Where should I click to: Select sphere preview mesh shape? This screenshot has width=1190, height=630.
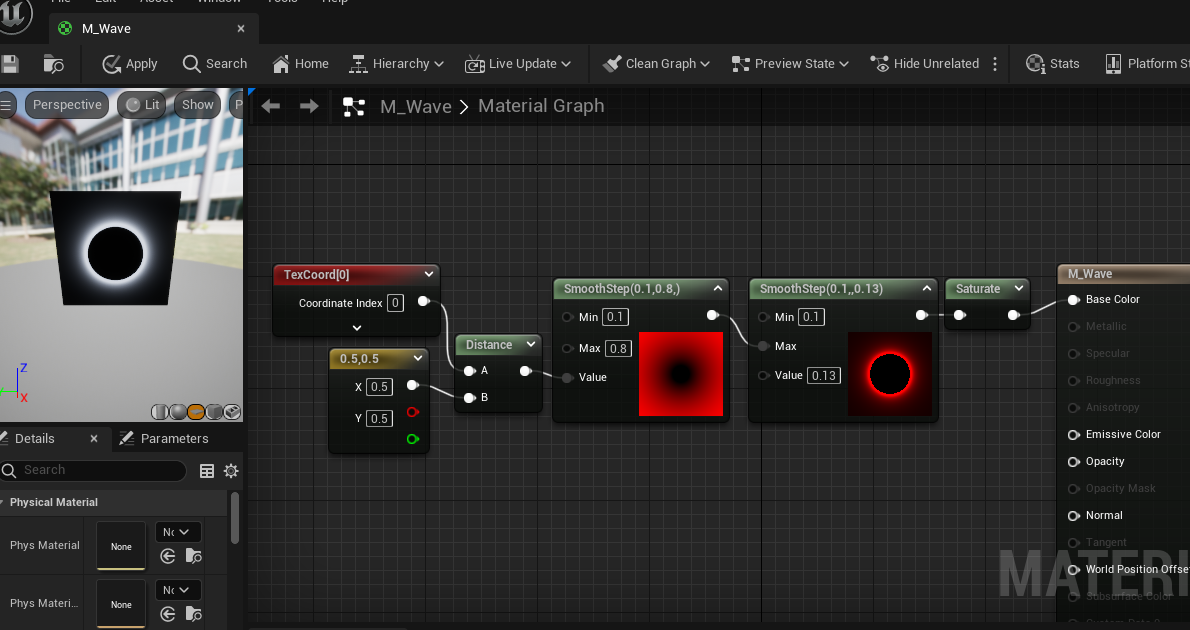[x=178, y=412]
